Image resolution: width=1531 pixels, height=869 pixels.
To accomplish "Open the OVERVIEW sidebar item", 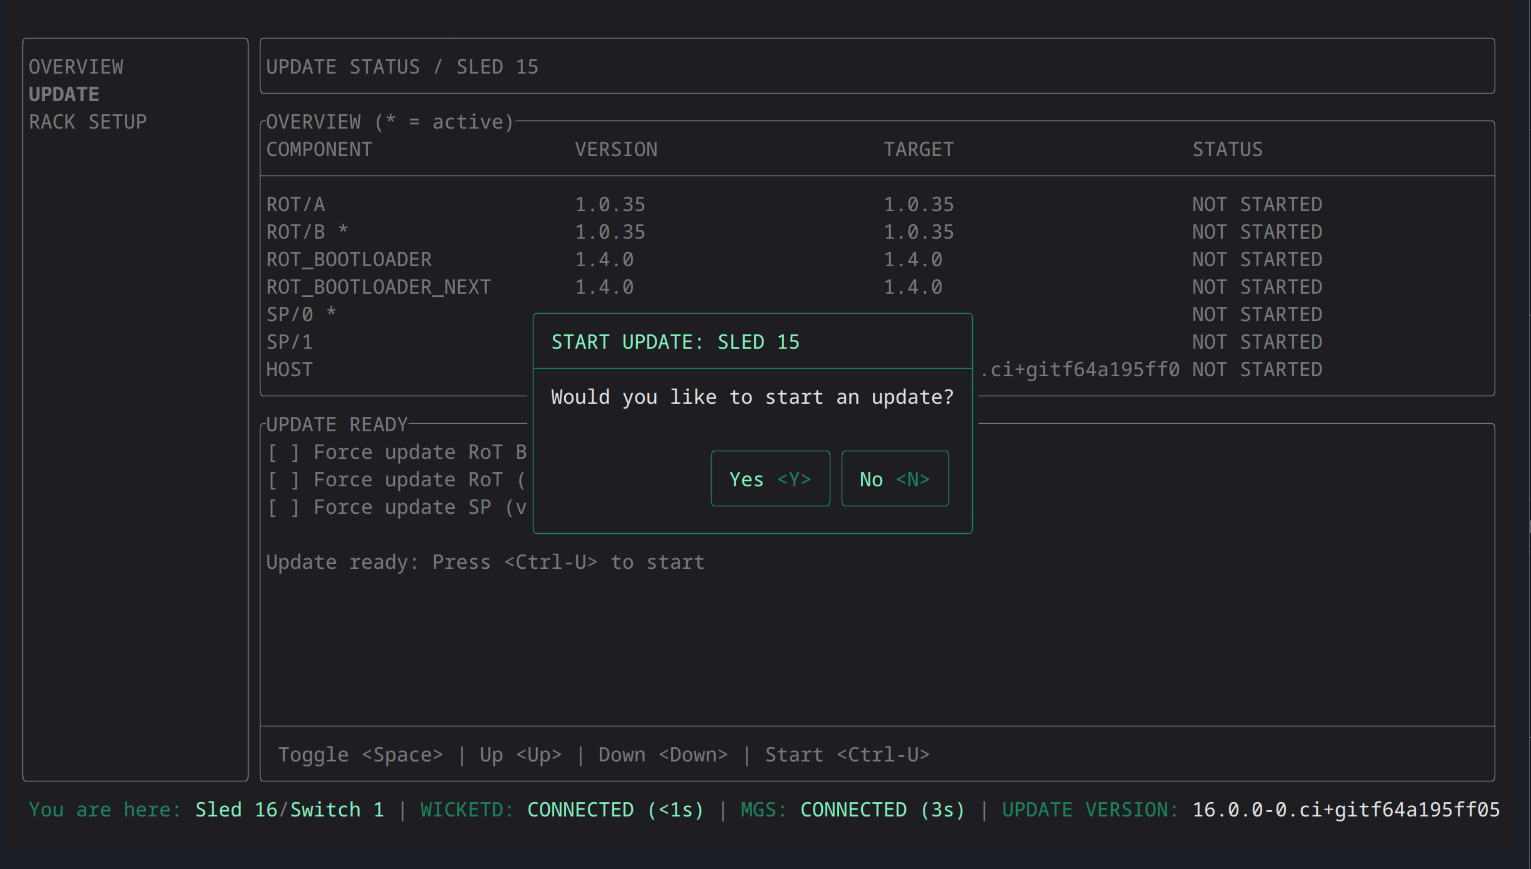I will coord(76,67).
